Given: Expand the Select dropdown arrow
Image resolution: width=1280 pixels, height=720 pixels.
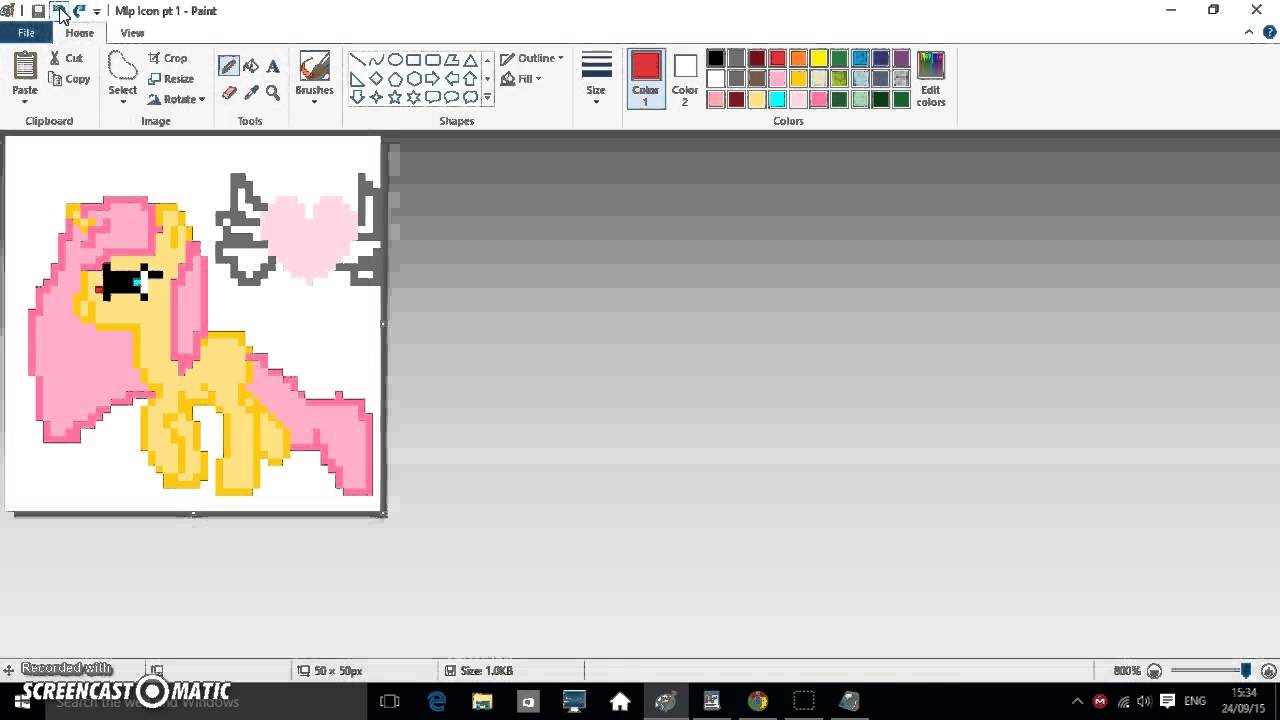Looking at the screenshot, I should [x=122, y=102].
